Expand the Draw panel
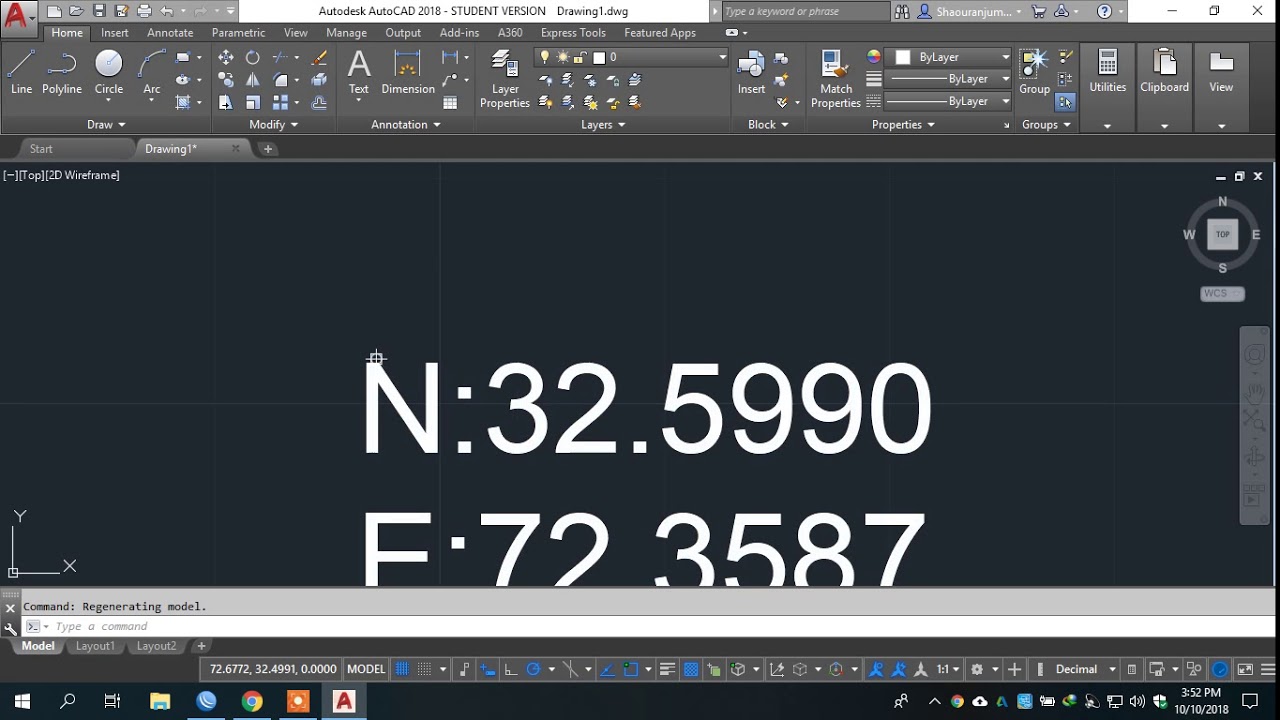1280x720 pixels. [x=106, y=124]
